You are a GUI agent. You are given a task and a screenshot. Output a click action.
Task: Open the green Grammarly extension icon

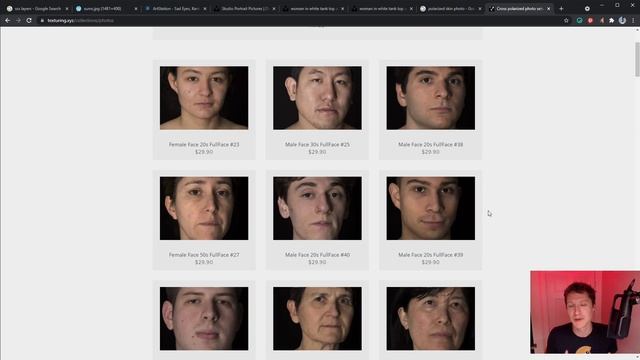click(579, 20)
